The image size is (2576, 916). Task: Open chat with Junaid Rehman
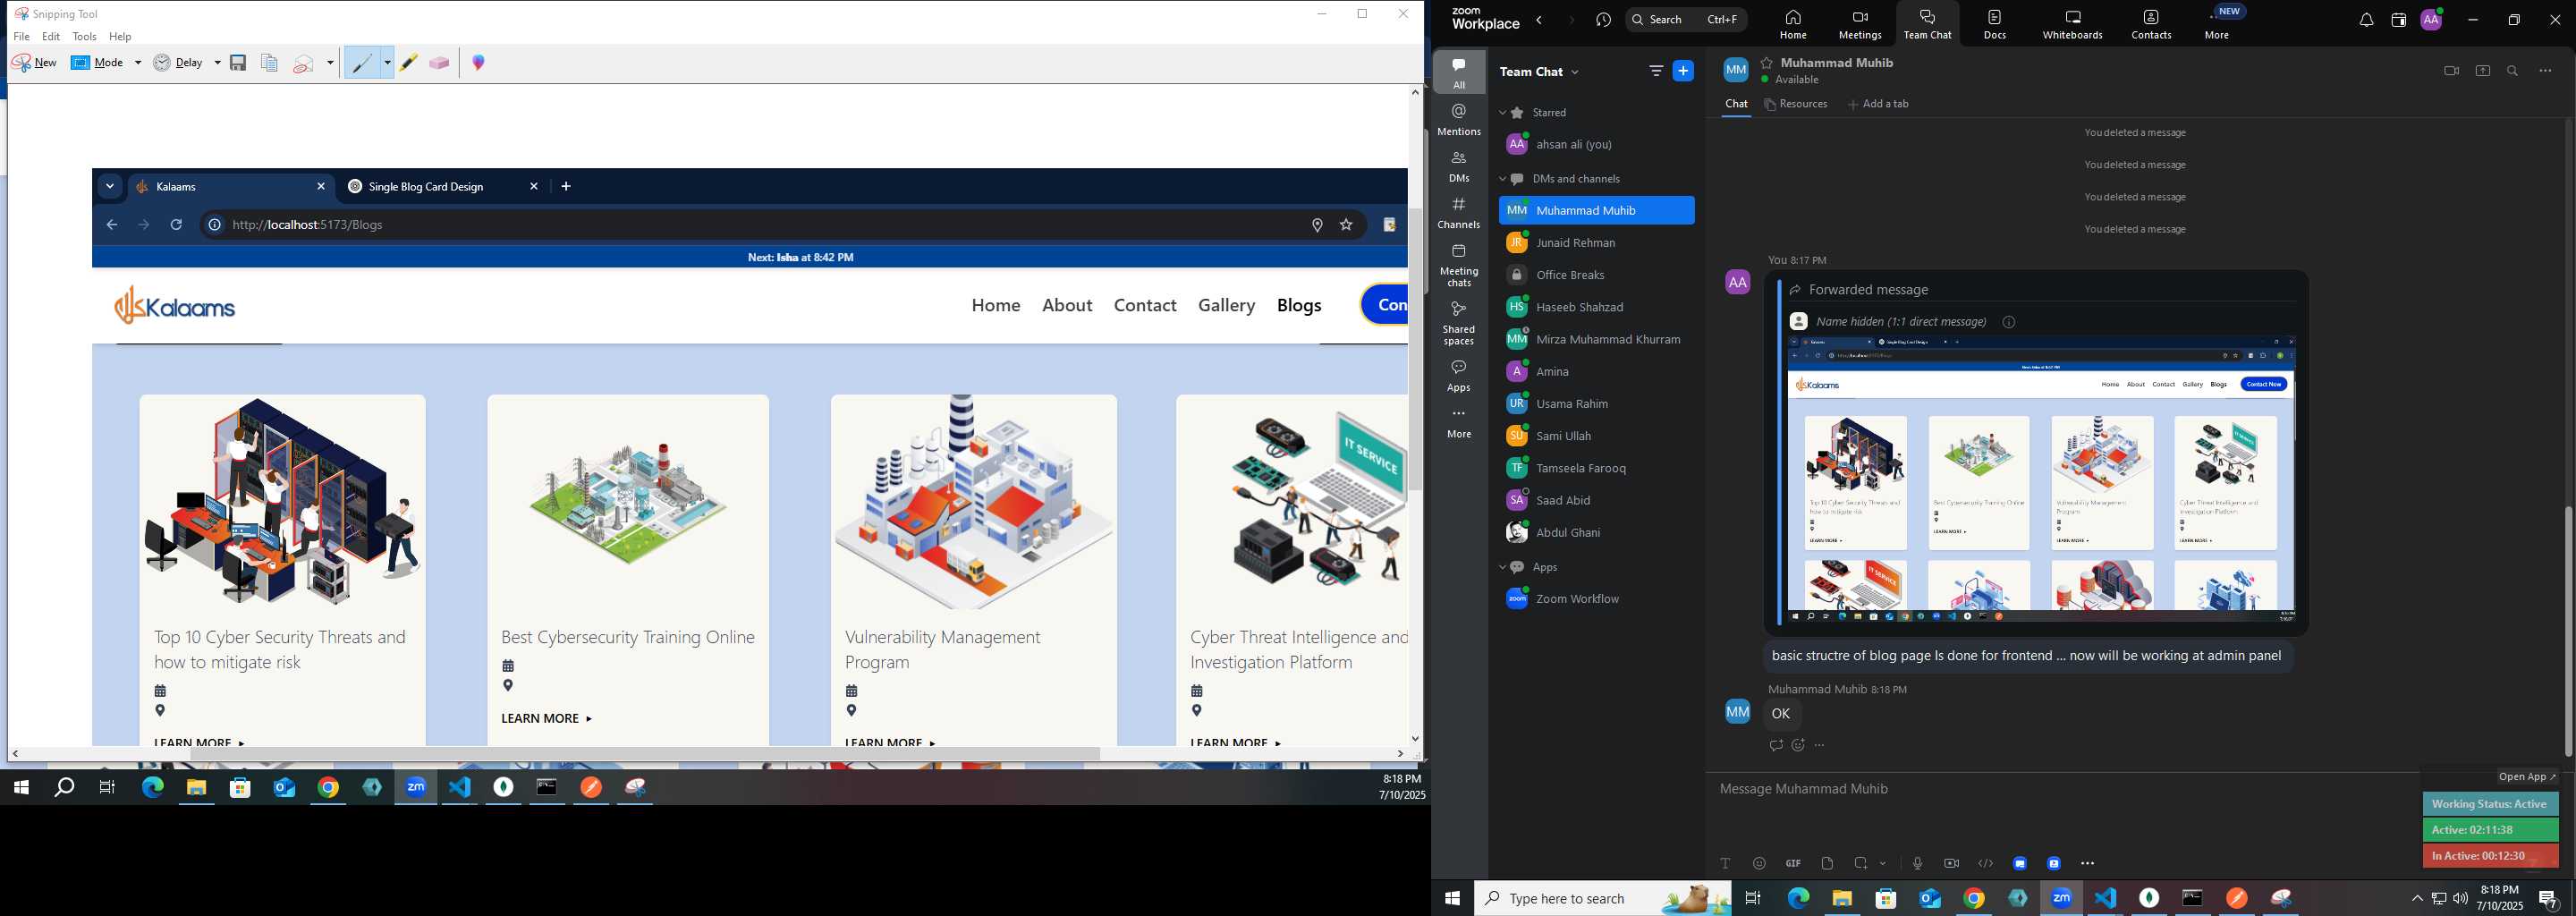click(1597, 243)
